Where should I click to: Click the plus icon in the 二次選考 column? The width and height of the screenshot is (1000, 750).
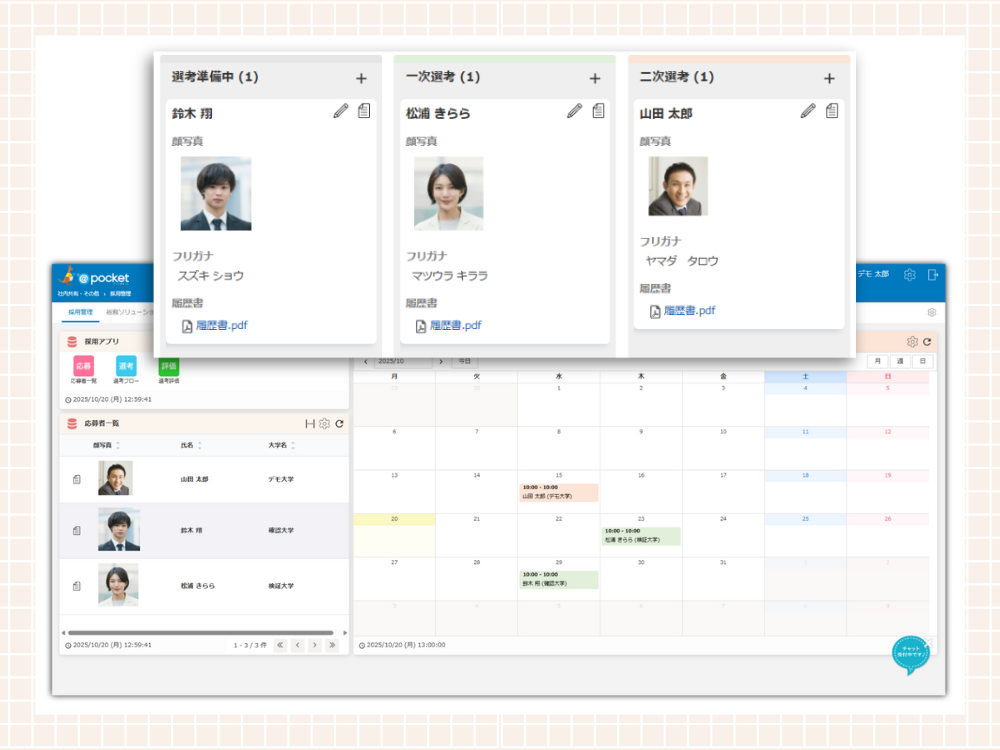point(829,78)
